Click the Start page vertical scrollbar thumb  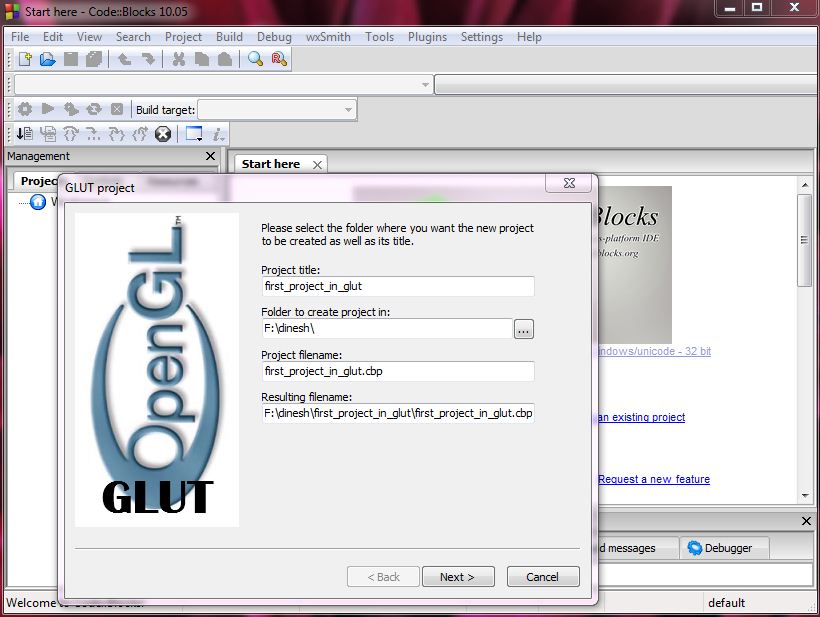(804, 240)
